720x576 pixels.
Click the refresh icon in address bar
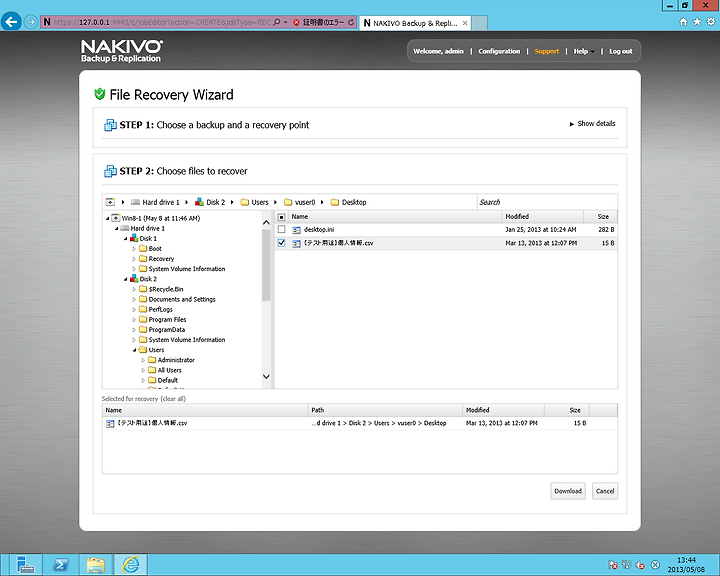click(x=351, y=22)
